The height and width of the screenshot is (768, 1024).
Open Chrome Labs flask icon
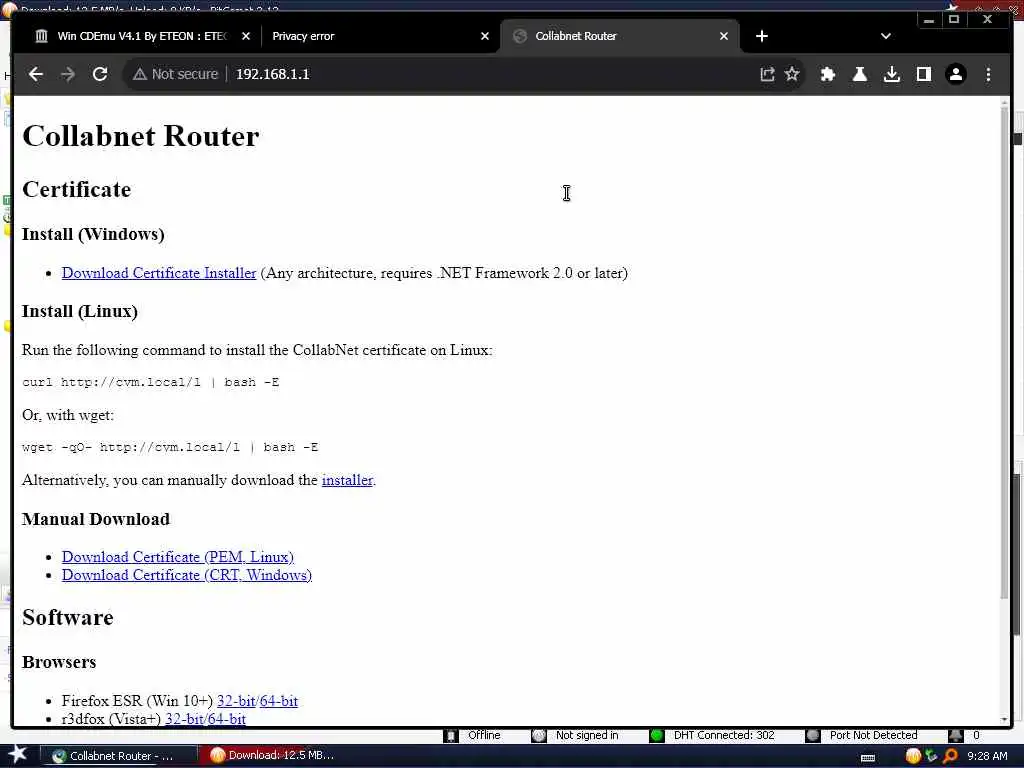tap(859, 74)
